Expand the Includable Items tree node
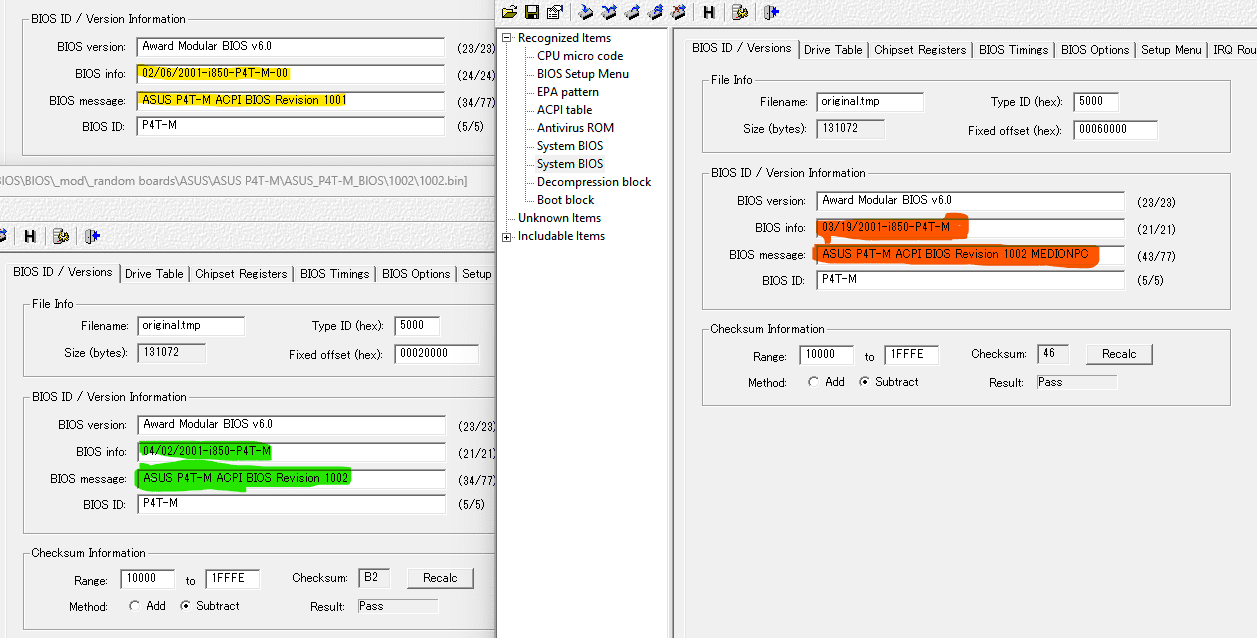The width and height of the screenshot is (1257, 638). 507,236
